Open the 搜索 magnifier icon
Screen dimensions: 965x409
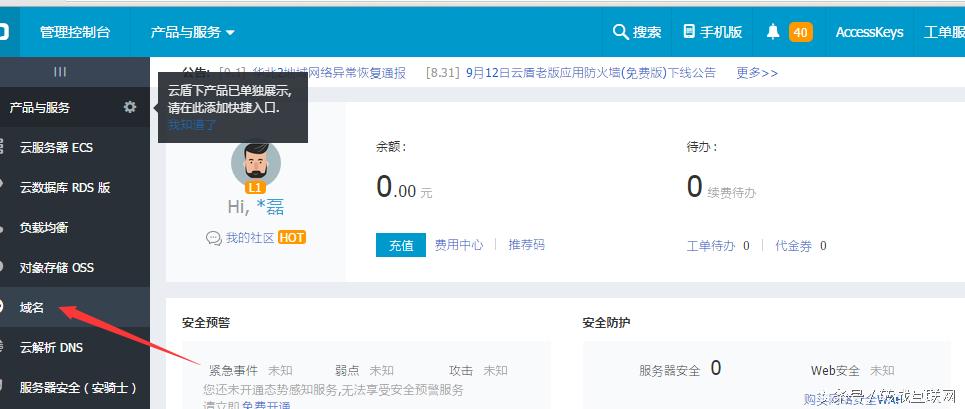620,32
